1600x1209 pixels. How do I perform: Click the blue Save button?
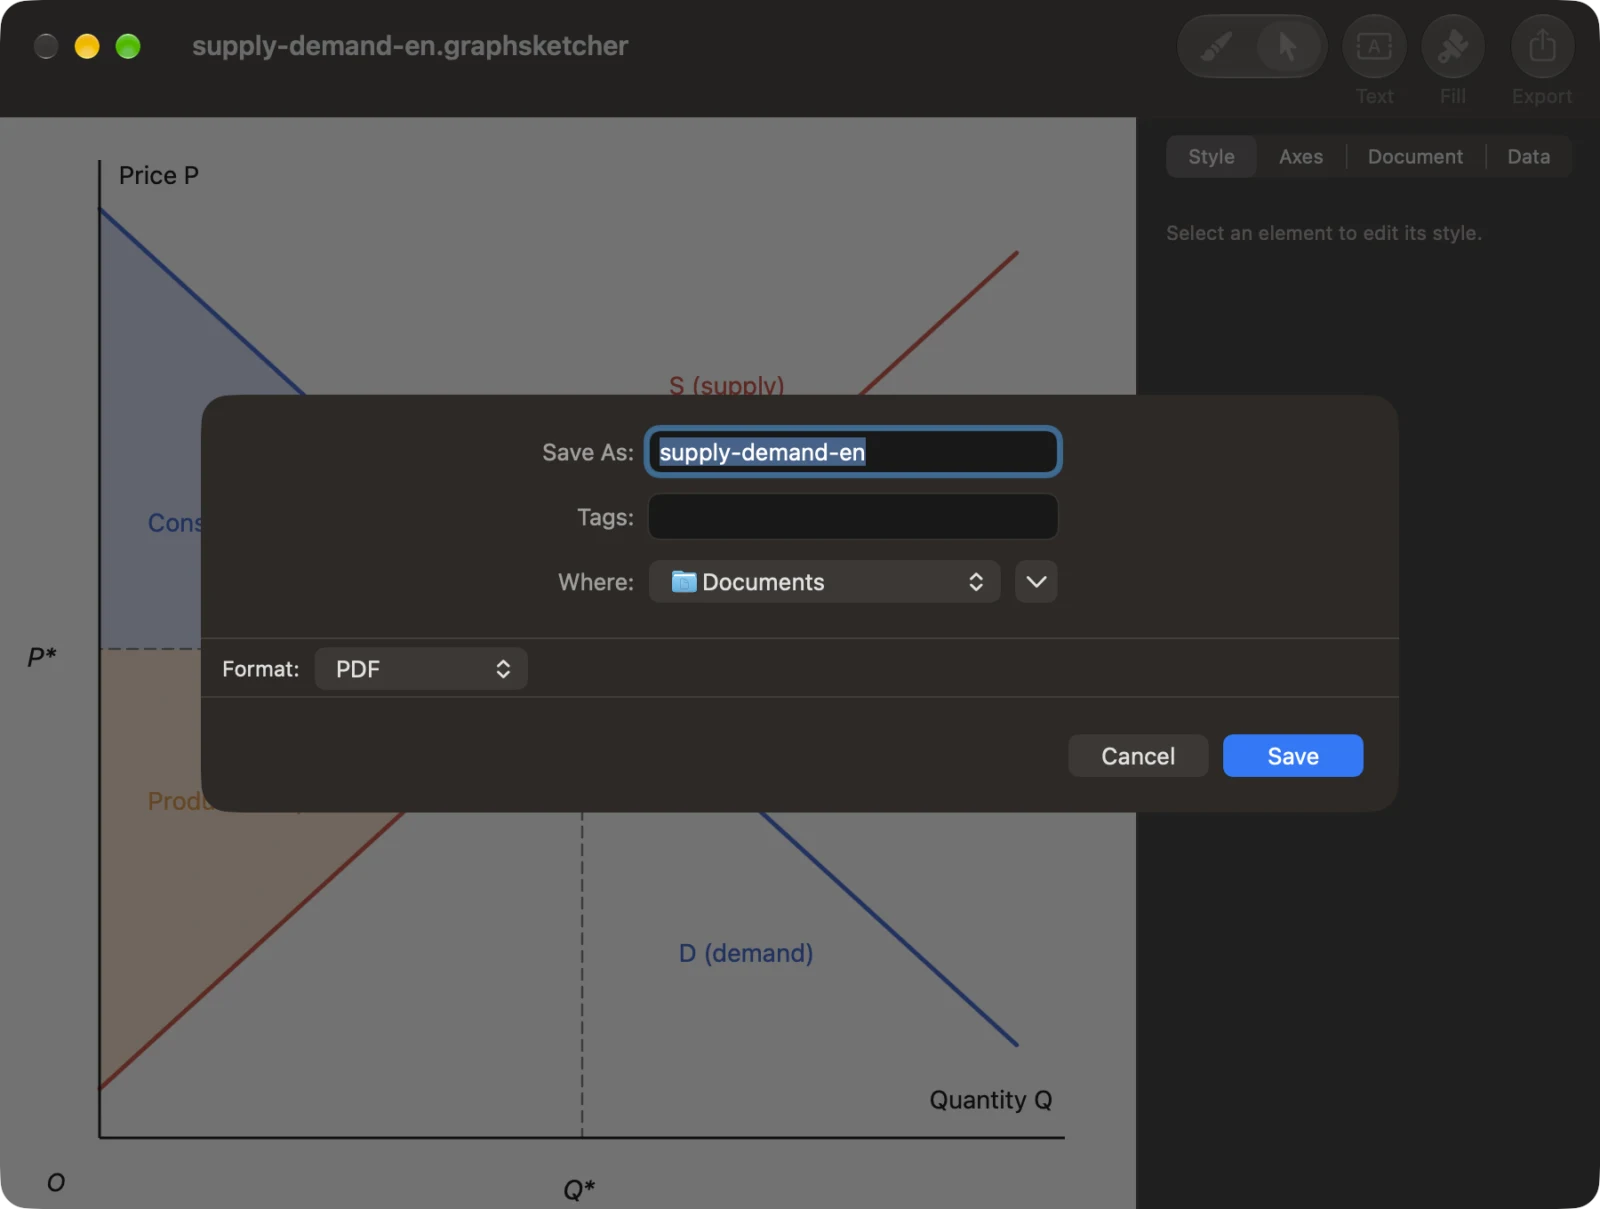pyautogui.click(x=1293, y=756)
